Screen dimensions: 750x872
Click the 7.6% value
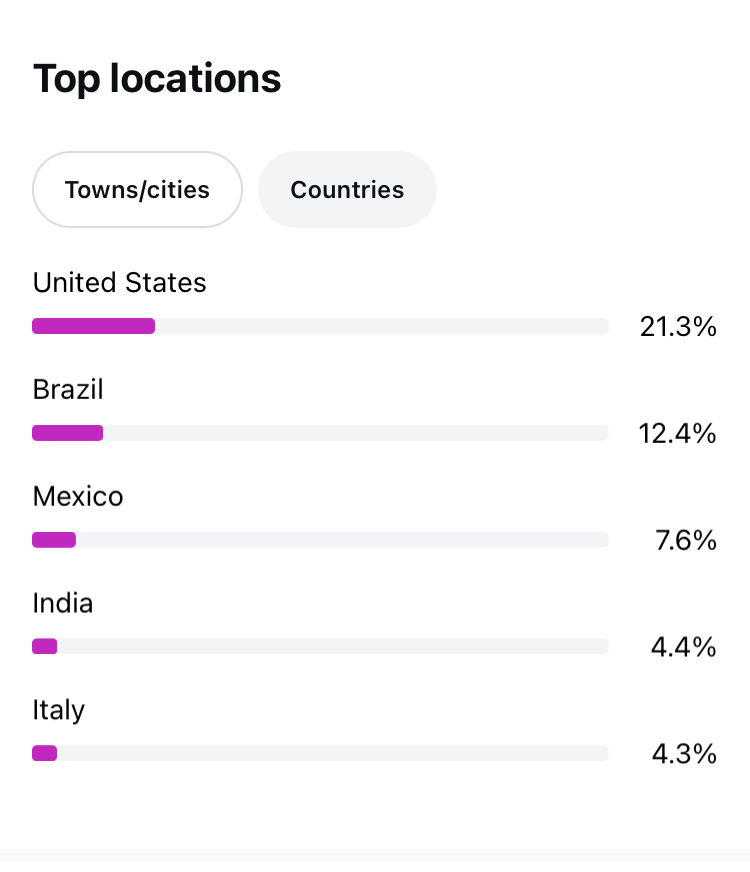point(685,540)
